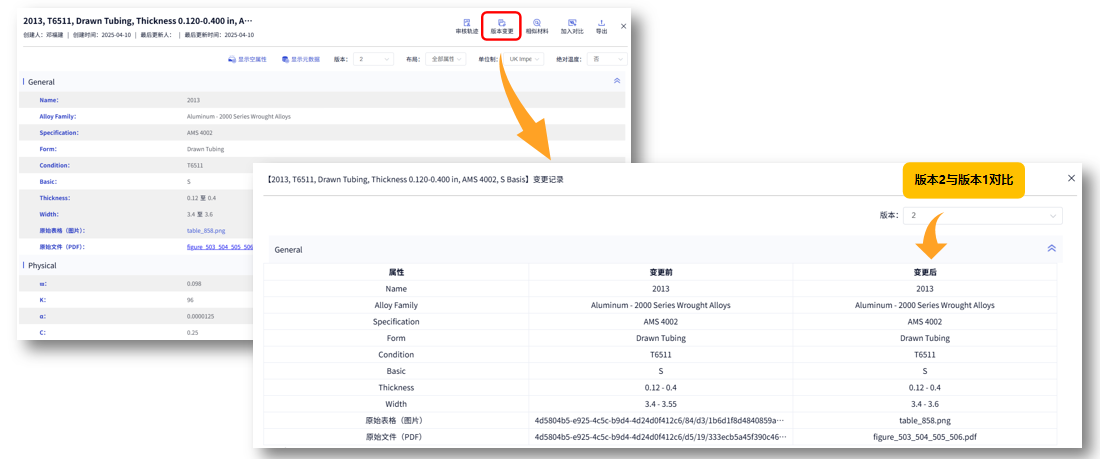Select the Physical section header

[x=43, y=266]
